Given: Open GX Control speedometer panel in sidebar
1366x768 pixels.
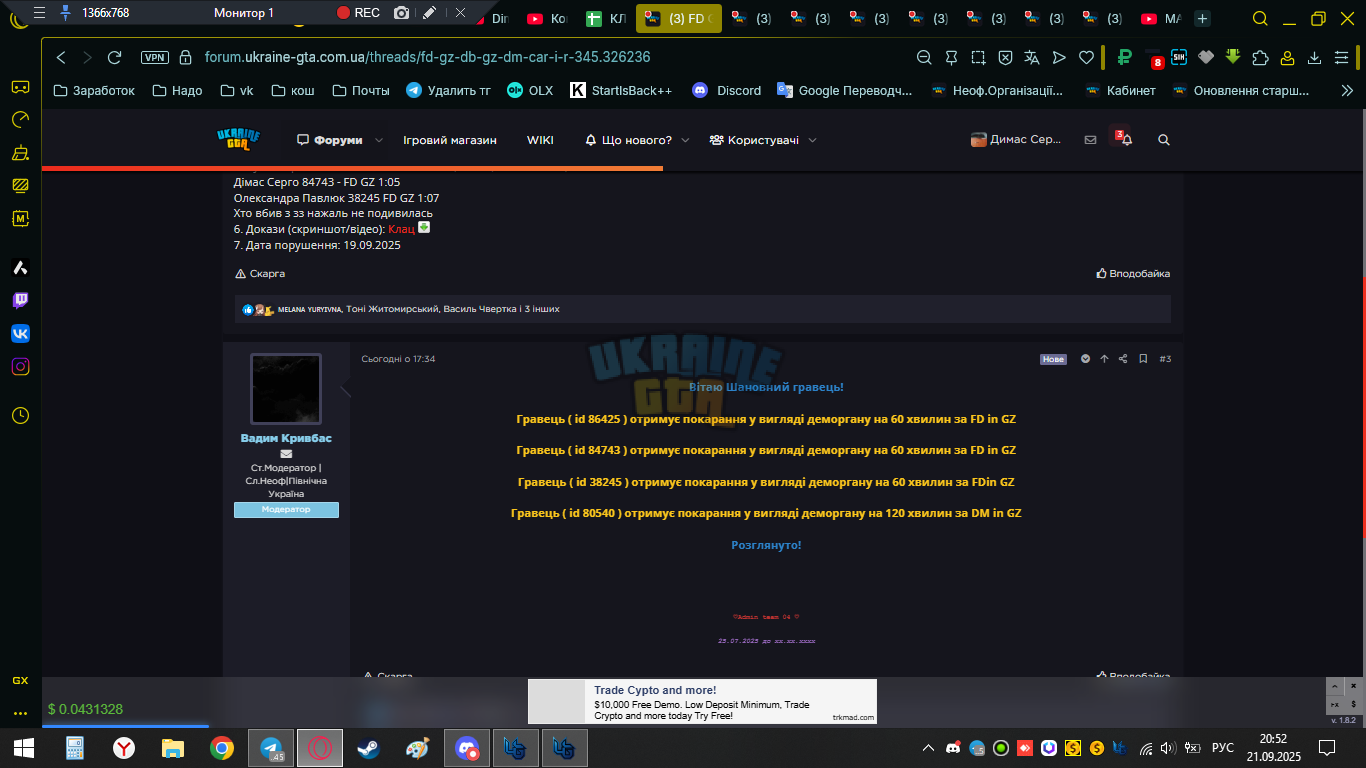Looking at the screenshot, I should point(20,120).
